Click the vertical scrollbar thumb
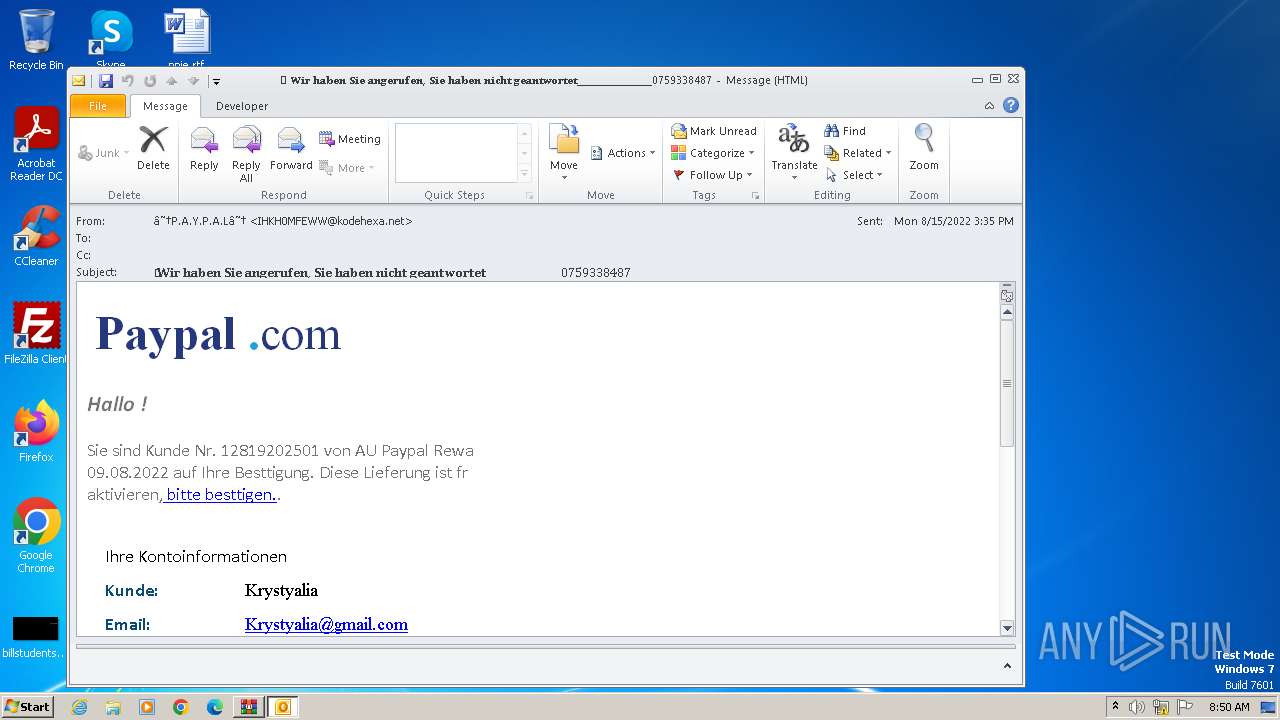This screenshot has width=1280, height=720. click(1007, 383)
